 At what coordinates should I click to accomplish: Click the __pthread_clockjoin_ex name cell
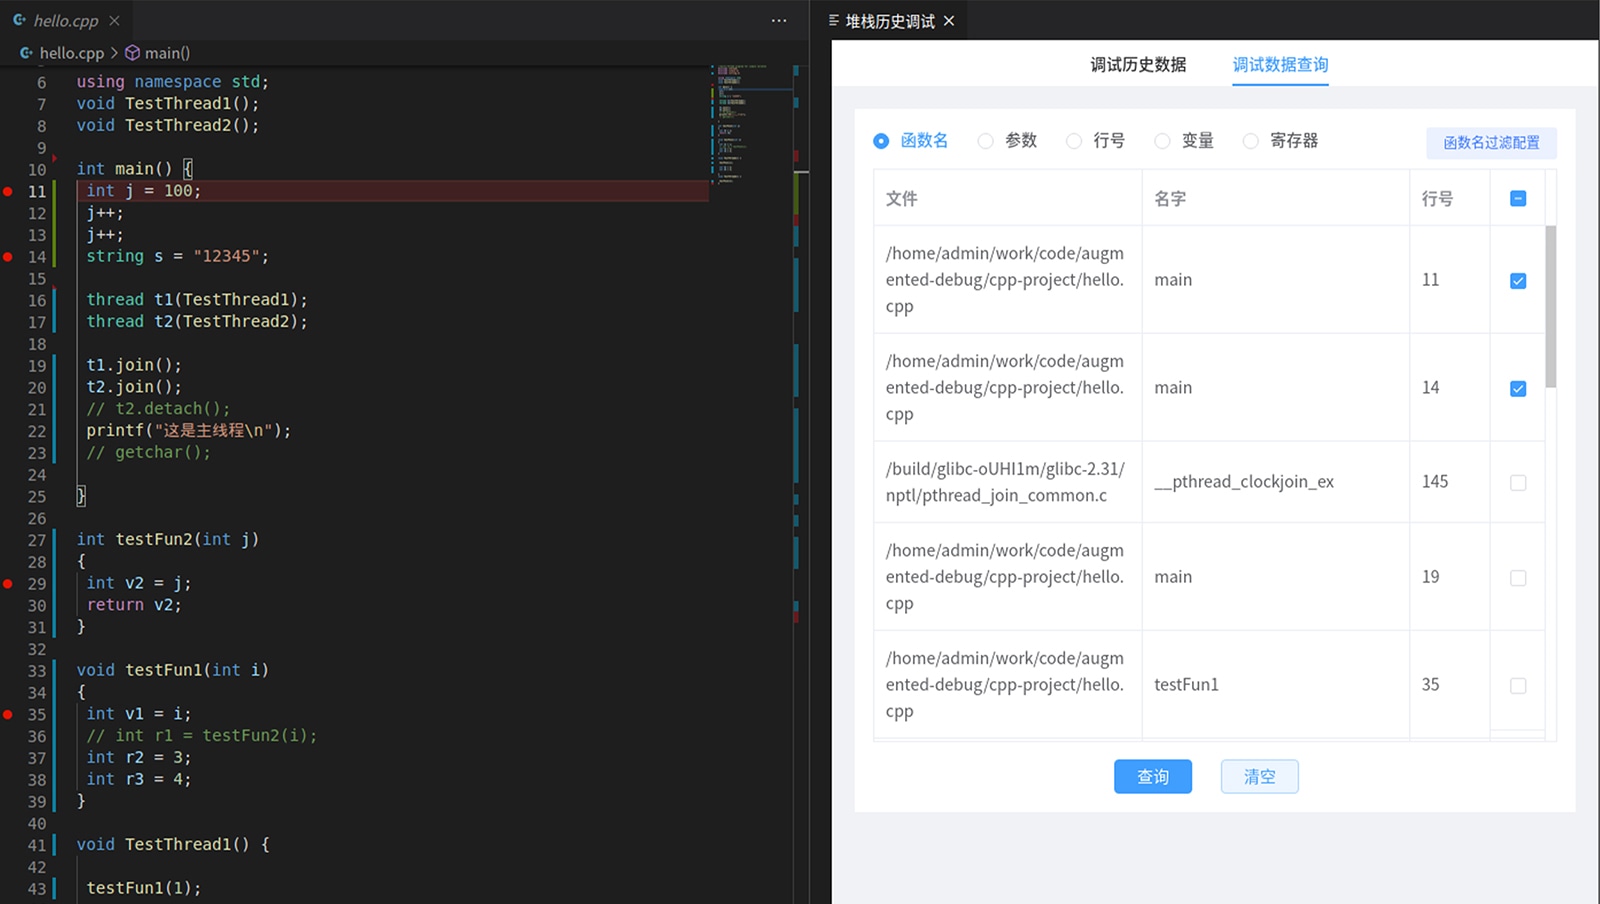[x=1276, y=482]
